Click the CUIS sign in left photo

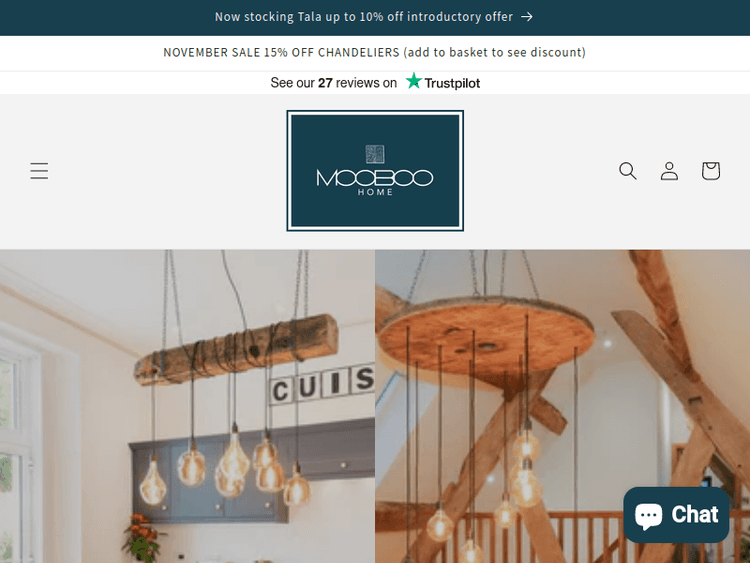pyautogui.click(x=322, y=385)
